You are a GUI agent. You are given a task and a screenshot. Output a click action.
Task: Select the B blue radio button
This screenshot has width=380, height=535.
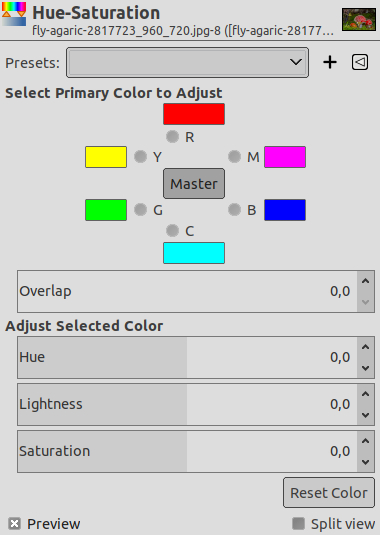pos(234,209)
